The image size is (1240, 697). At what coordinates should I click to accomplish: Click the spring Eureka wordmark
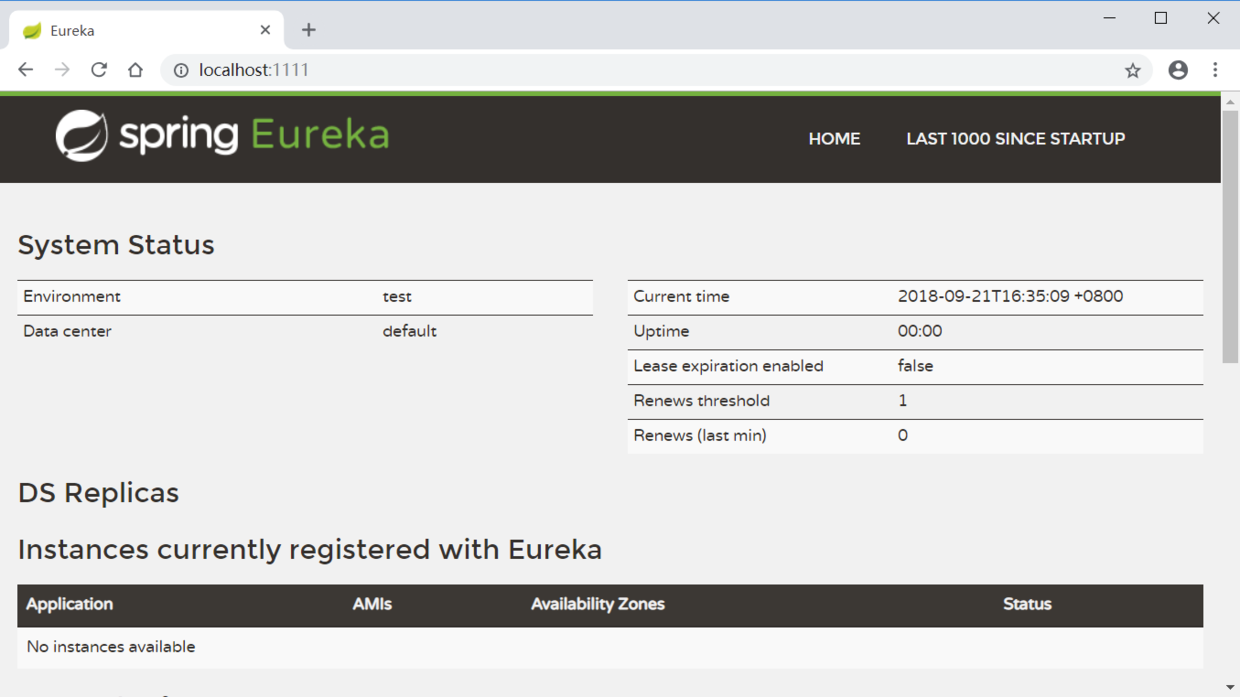(x=254, y=136)
